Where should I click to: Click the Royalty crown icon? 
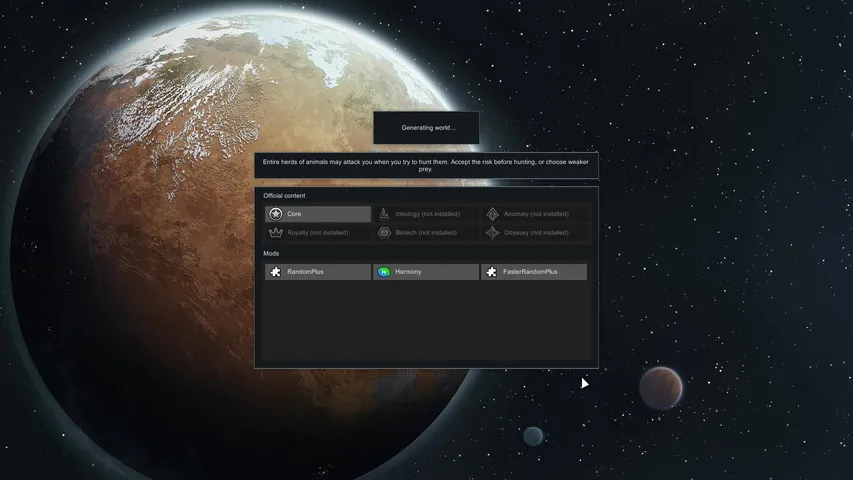tap(276, 232)
